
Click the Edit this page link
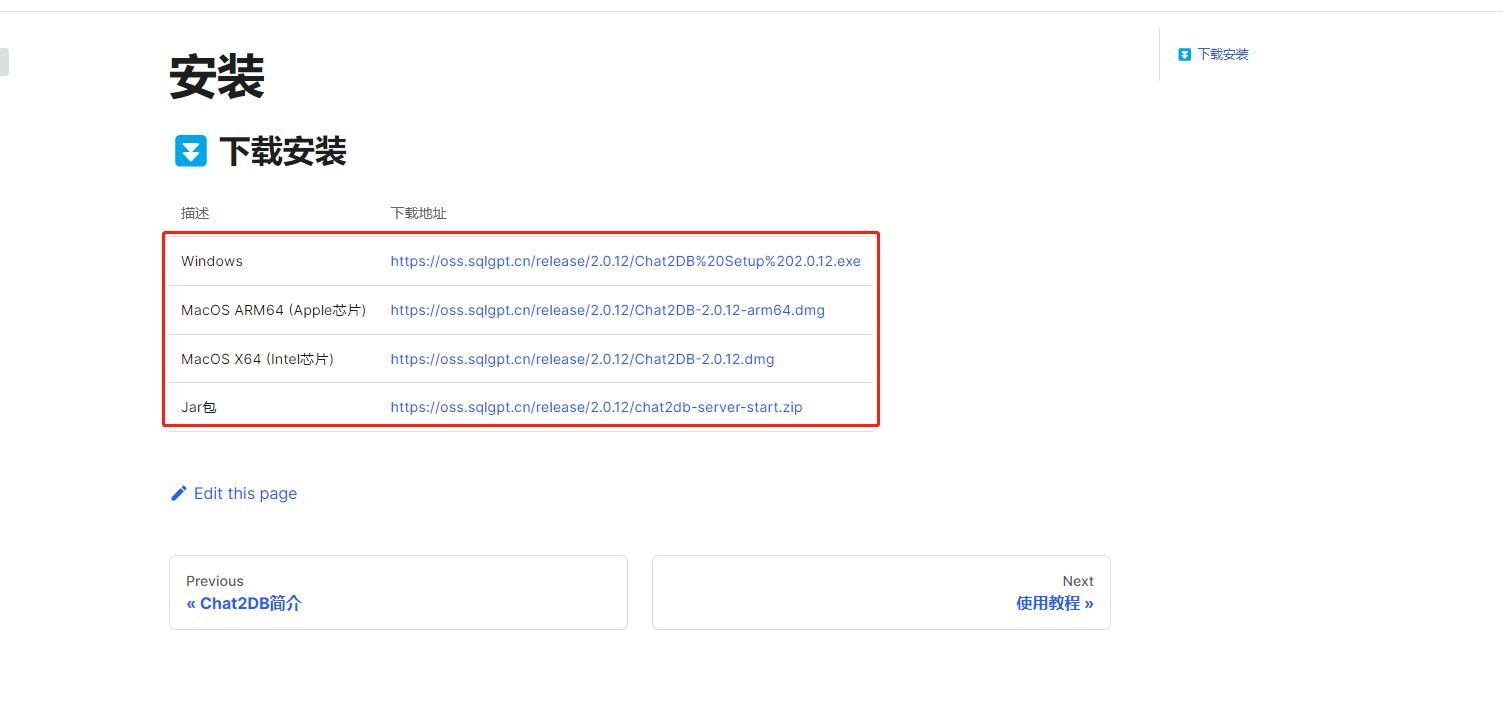pos(234,493)
